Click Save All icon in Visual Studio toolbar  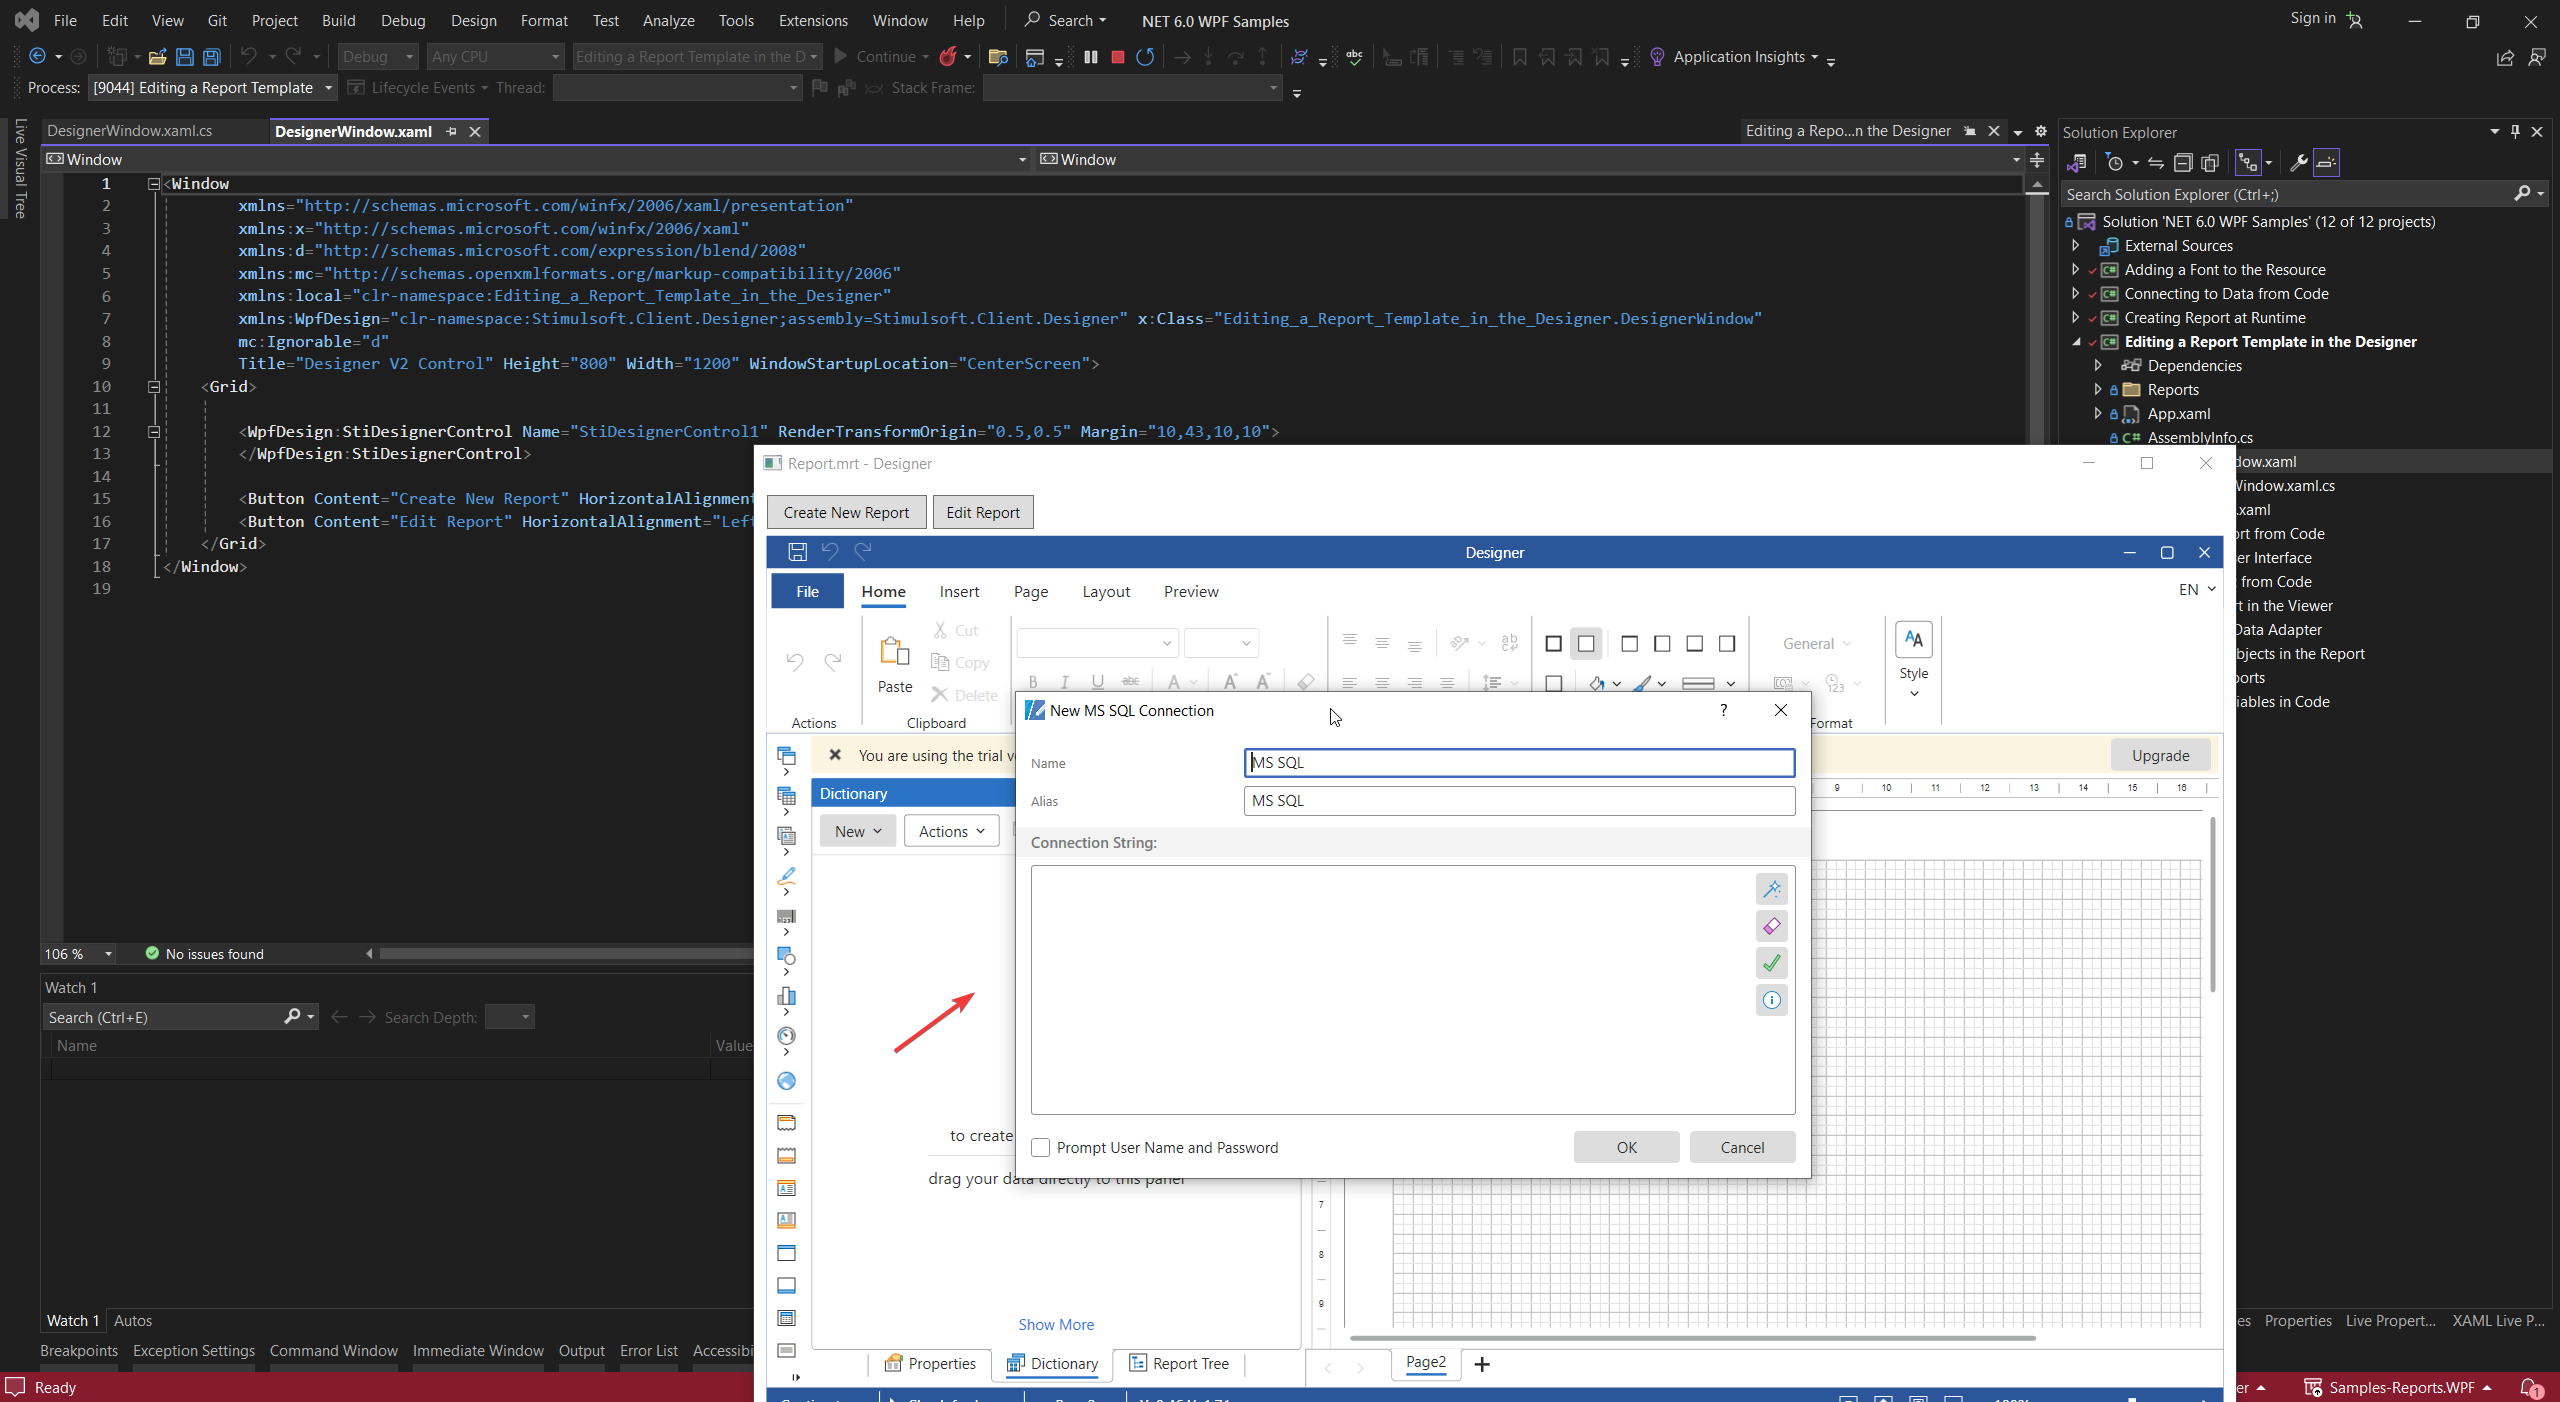click(212, 57)
